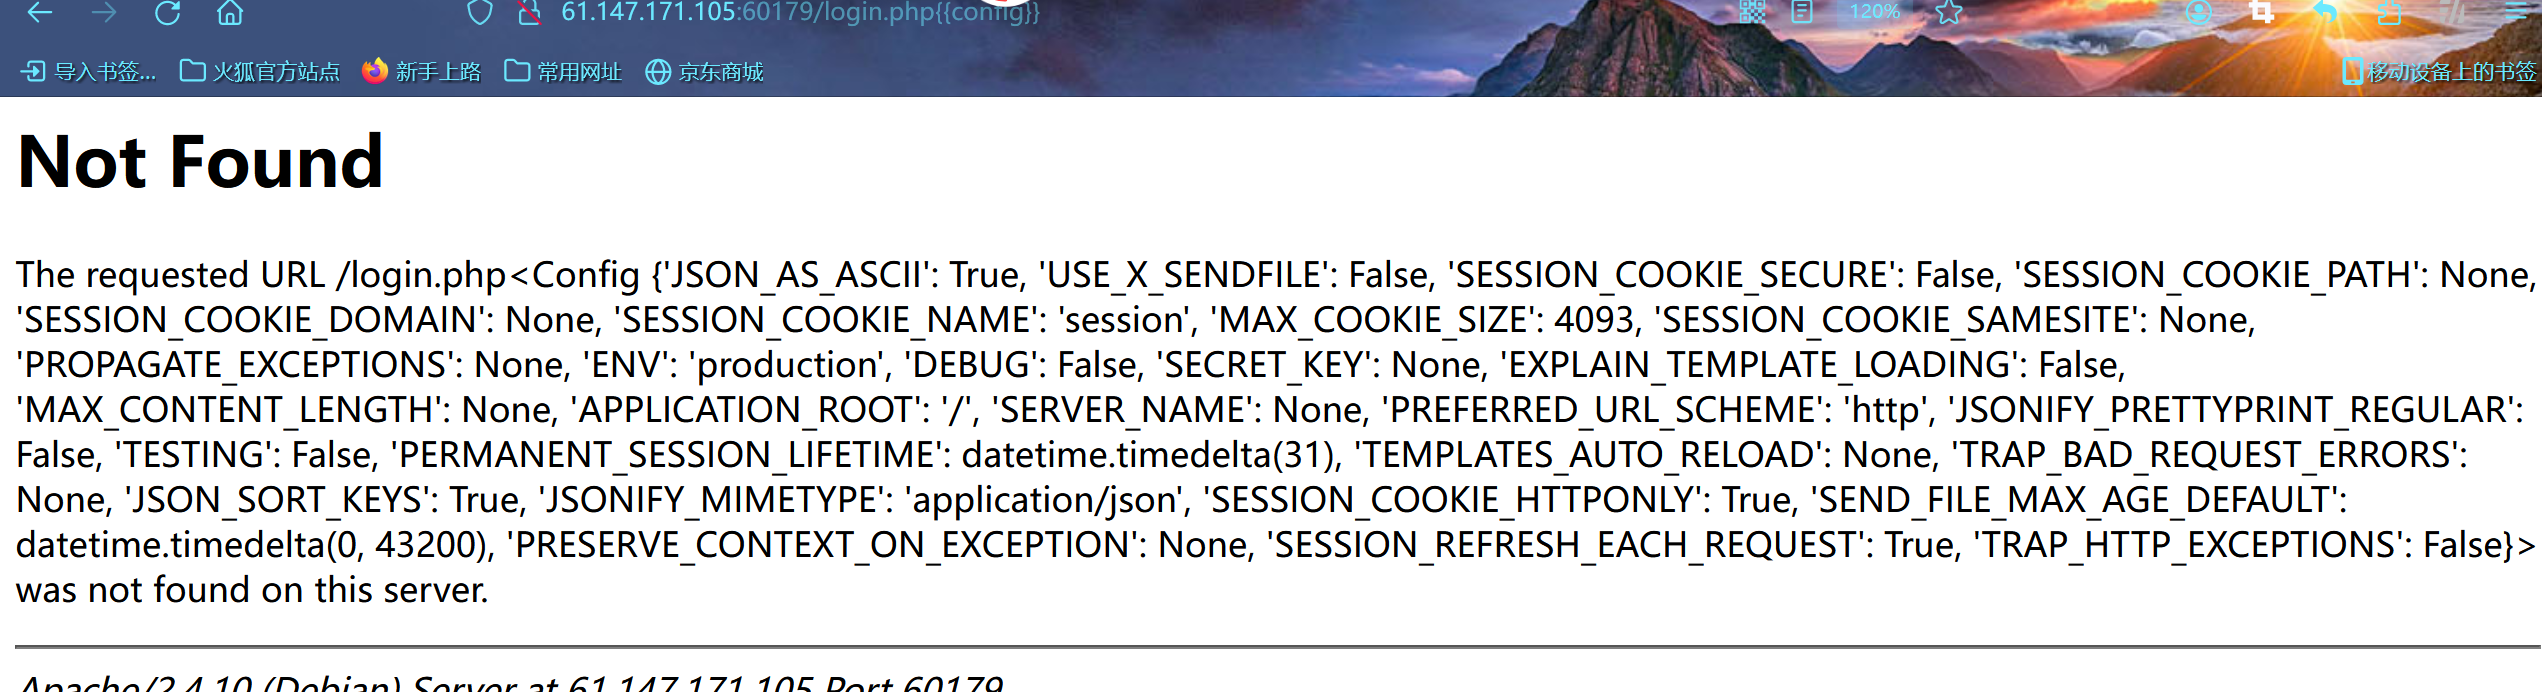Click the undo closed tab arrow
The image size is (2542, 692).
2326,12
